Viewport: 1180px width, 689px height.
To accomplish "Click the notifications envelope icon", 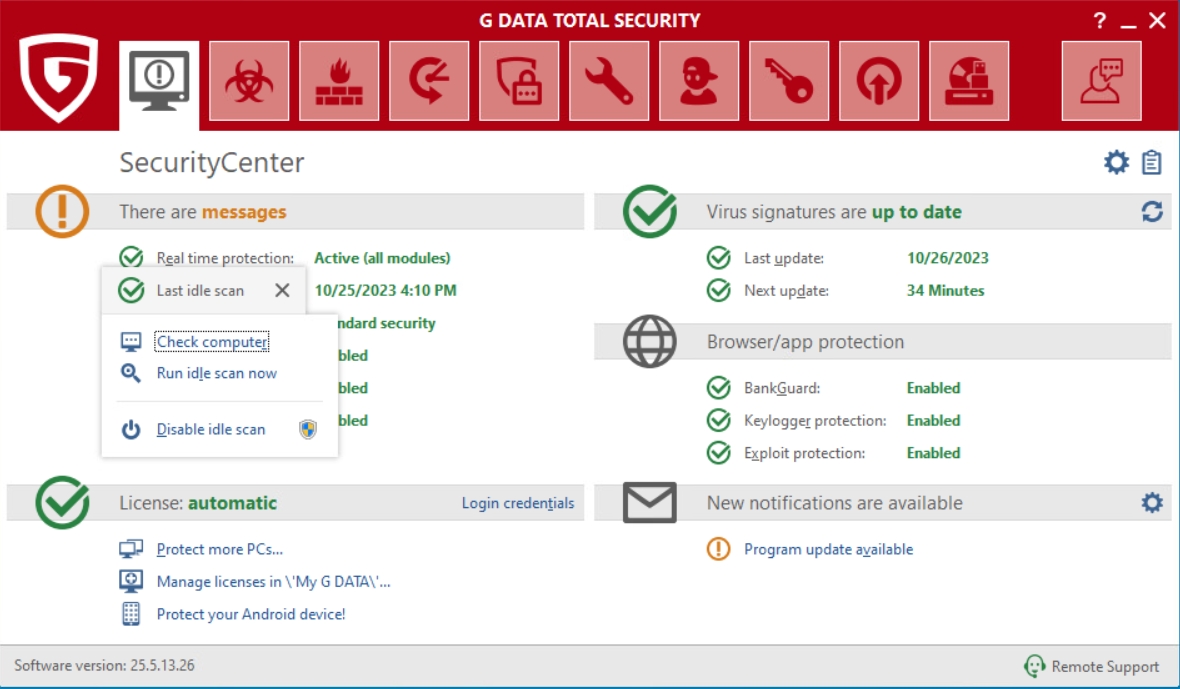I will 649,502.
